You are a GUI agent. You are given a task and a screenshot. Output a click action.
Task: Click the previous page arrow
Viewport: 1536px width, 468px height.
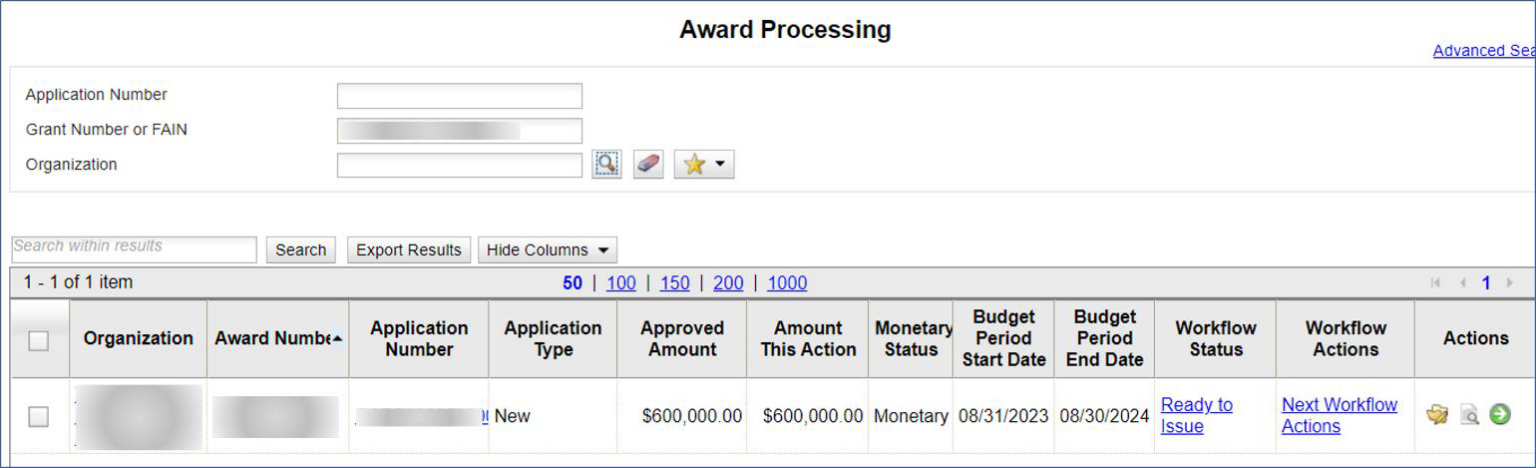pos(1463,283)
